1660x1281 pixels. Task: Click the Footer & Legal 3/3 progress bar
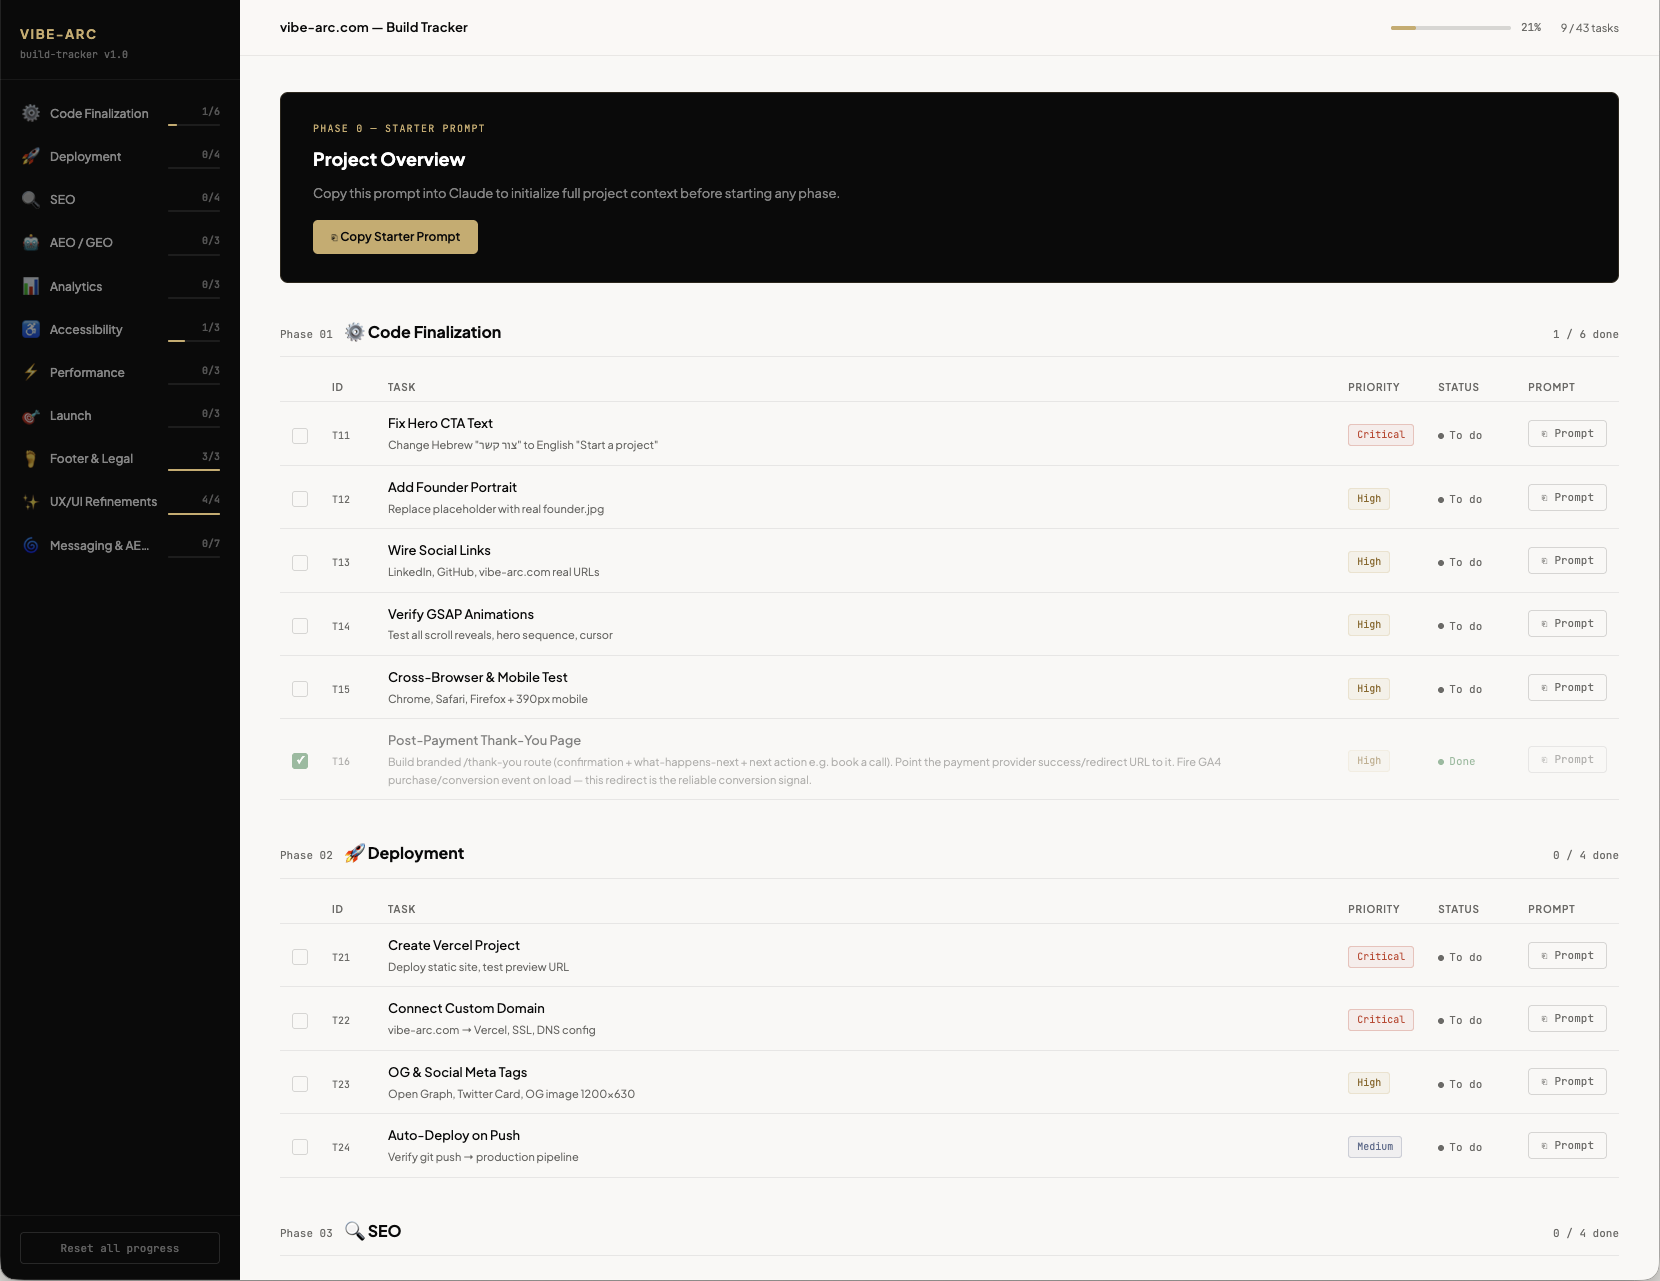pos(194,470)
